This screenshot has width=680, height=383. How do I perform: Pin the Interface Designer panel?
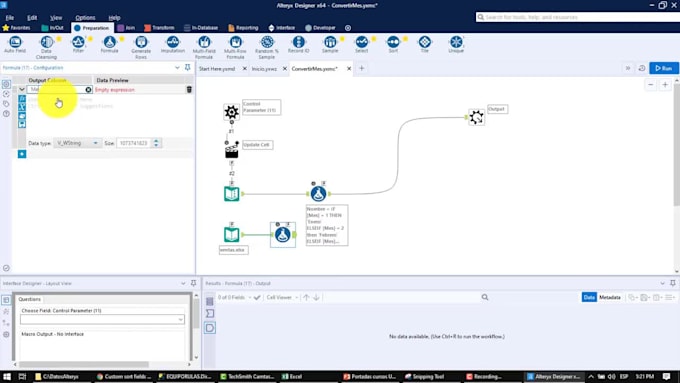(193, 283)
